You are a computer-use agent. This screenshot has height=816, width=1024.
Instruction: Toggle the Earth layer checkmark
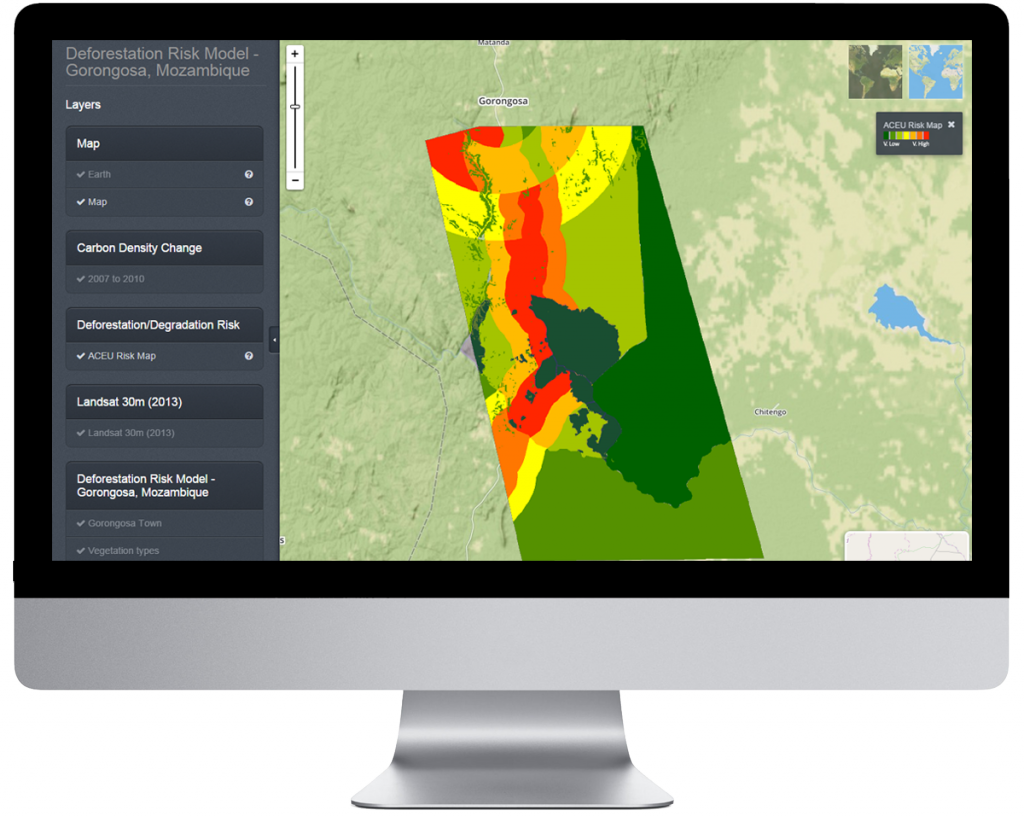point(81,174)
